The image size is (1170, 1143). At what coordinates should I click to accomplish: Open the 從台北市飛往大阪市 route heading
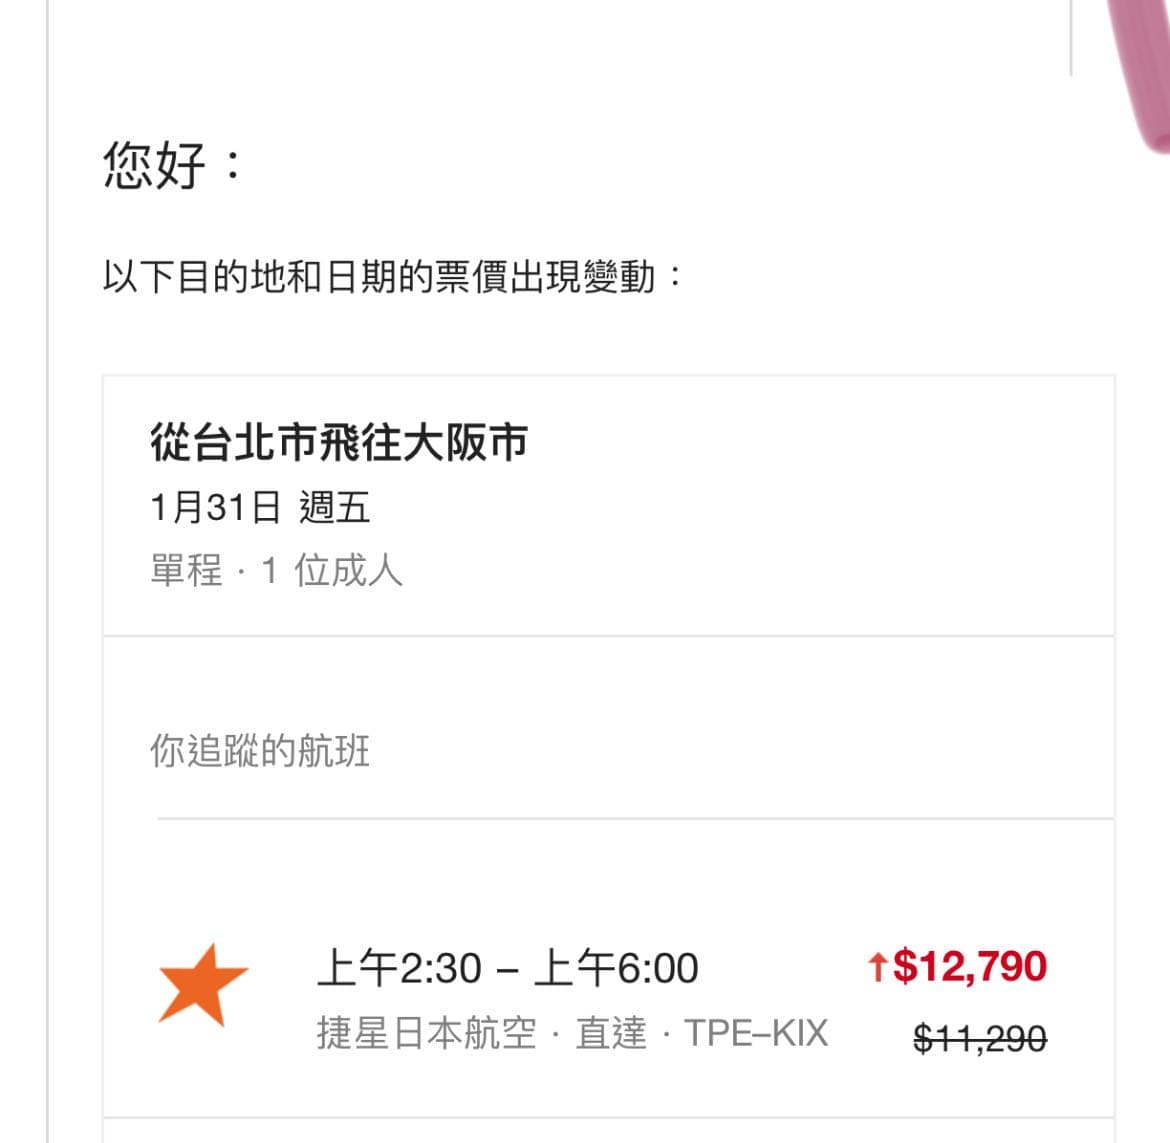click(339, 442)
